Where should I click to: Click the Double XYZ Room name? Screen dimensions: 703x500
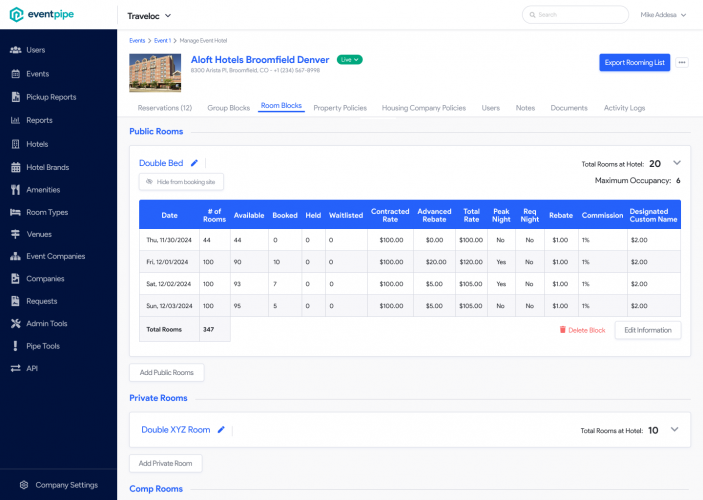176,430
